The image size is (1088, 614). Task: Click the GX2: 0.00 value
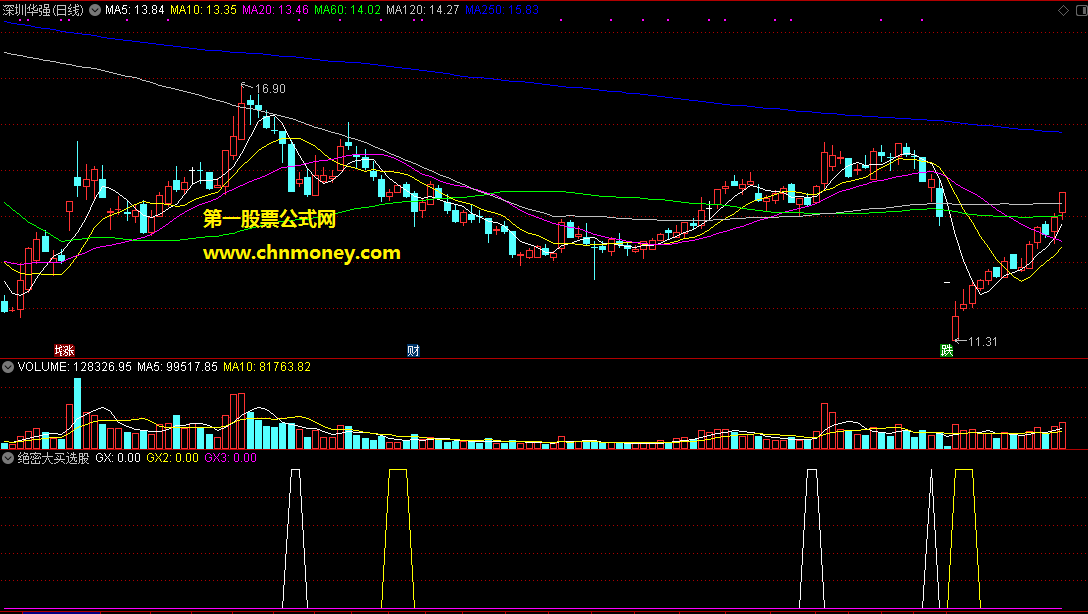(172, 458)
